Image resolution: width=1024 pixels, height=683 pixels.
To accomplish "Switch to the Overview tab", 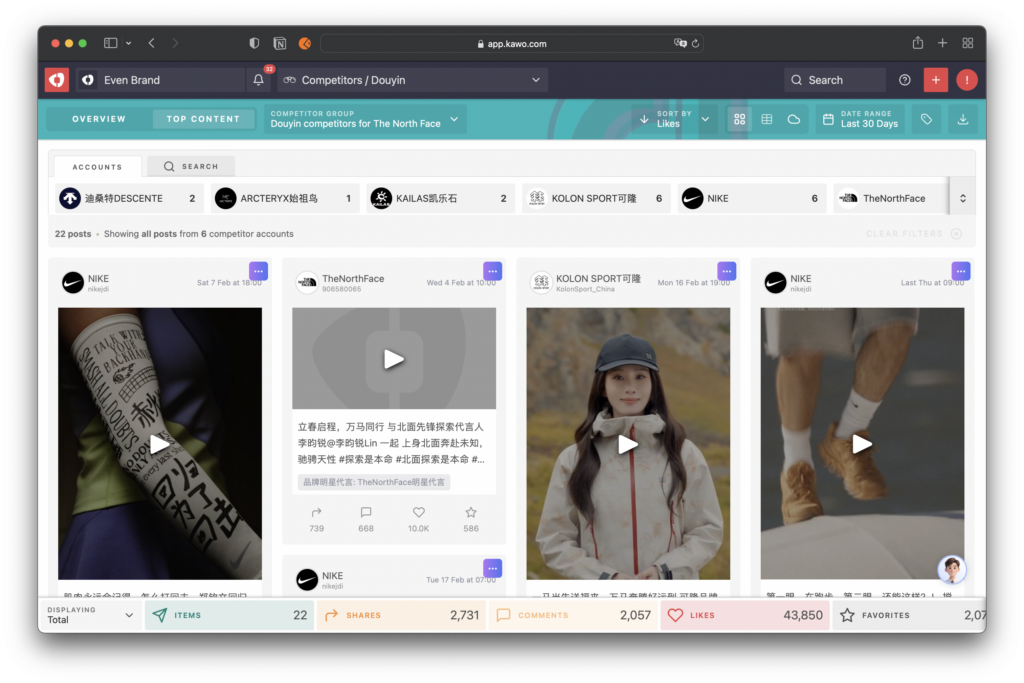I will [99, 119].
